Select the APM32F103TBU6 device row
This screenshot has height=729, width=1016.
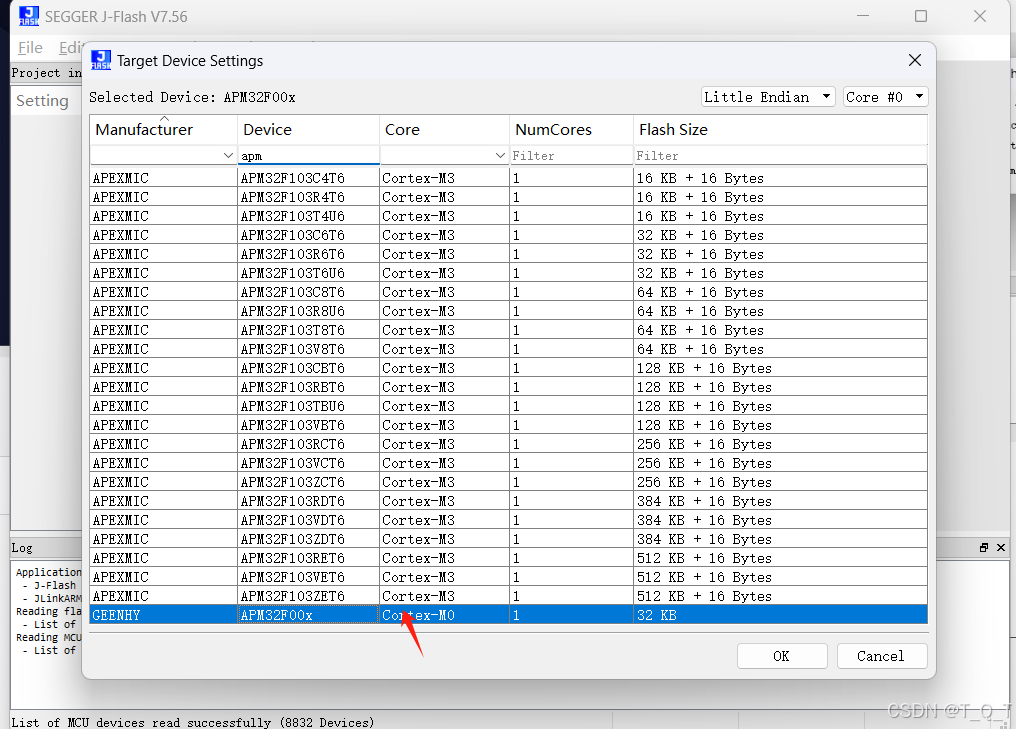click(x=509, y=406)
